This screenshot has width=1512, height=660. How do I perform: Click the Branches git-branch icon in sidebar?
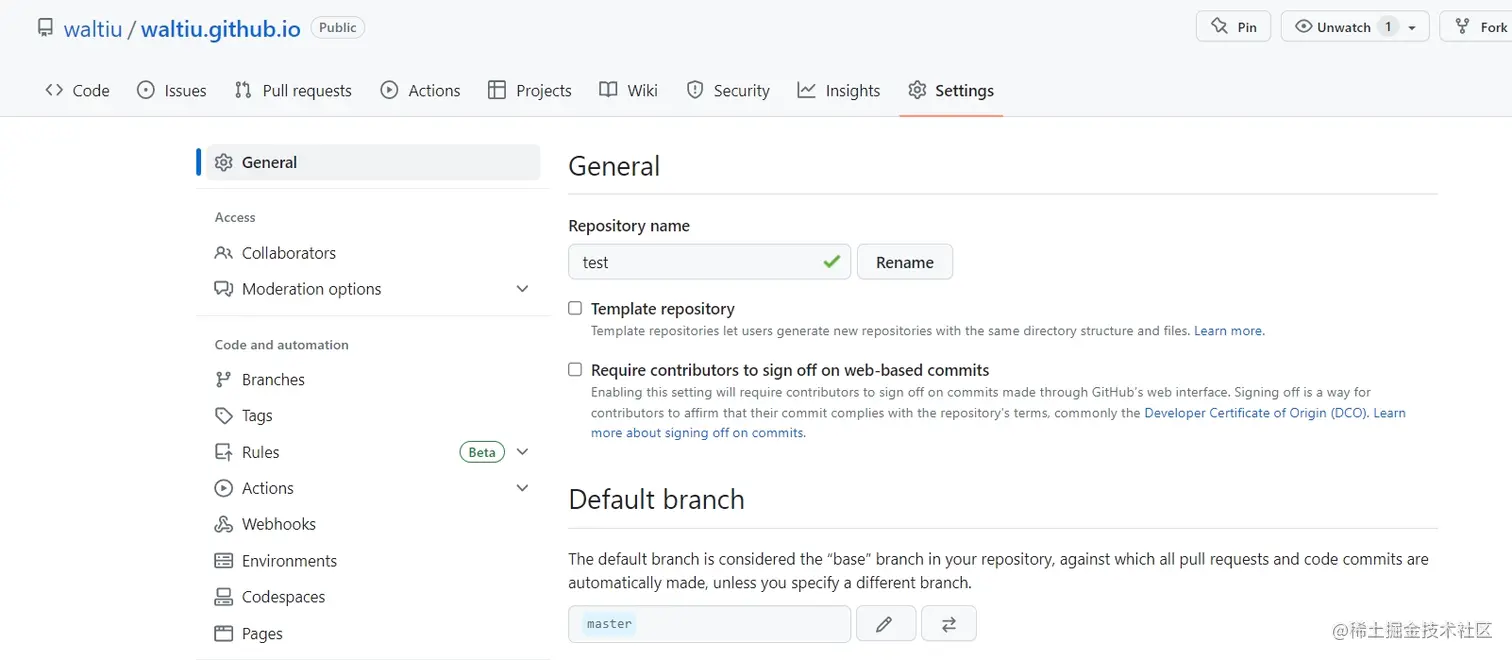pyautogui.click(x=224, y=379)
